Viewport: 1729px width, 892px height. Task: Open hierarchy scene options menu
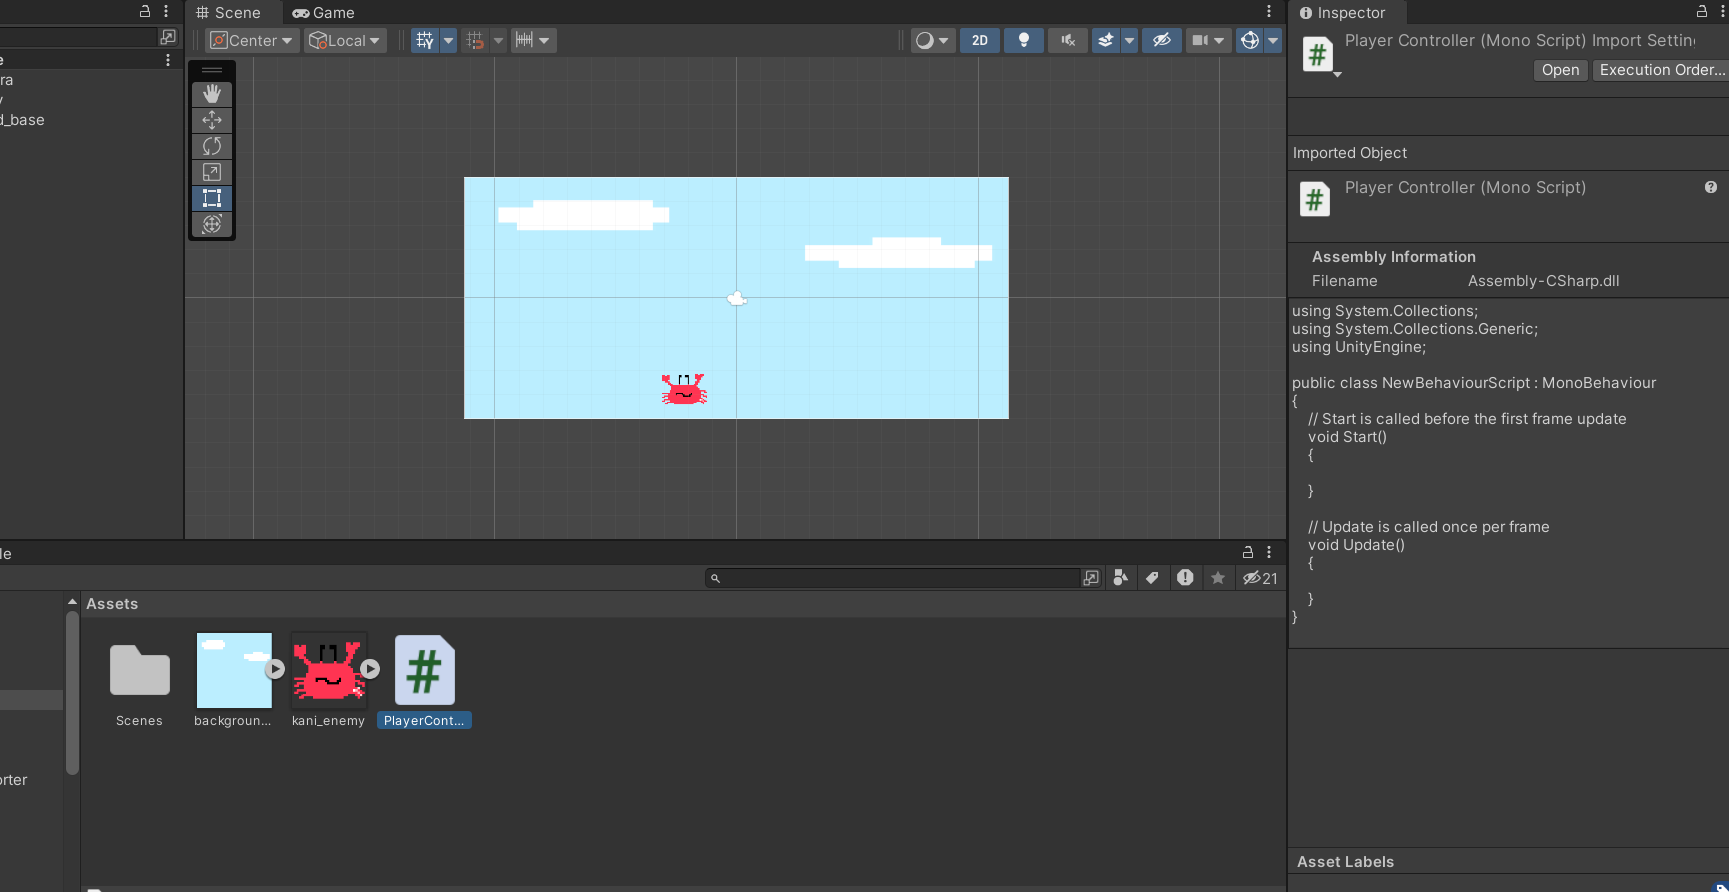168,60
